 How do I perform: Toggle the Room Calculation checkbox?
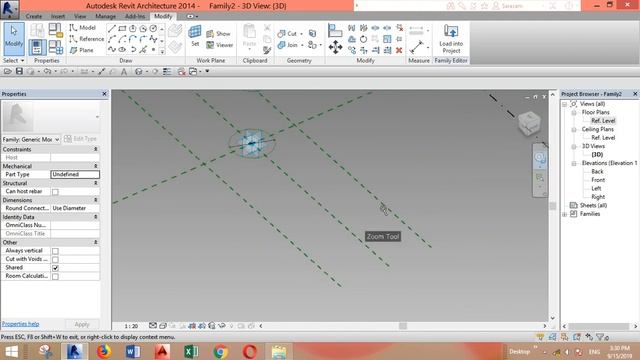pos(55,277)
